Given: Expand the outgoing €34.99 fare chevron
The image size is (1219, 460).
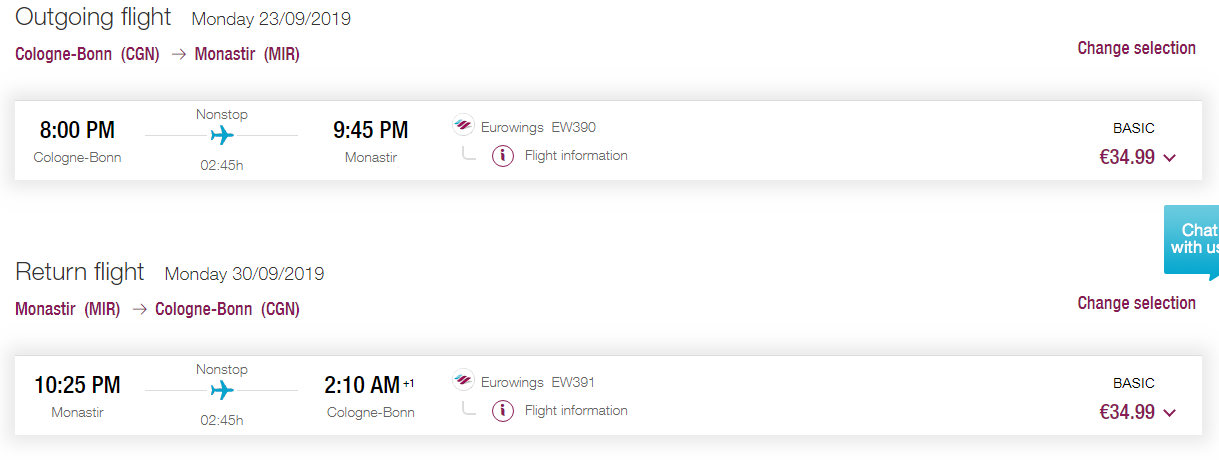Looking at the screenshot, I should pos(1170,157).
